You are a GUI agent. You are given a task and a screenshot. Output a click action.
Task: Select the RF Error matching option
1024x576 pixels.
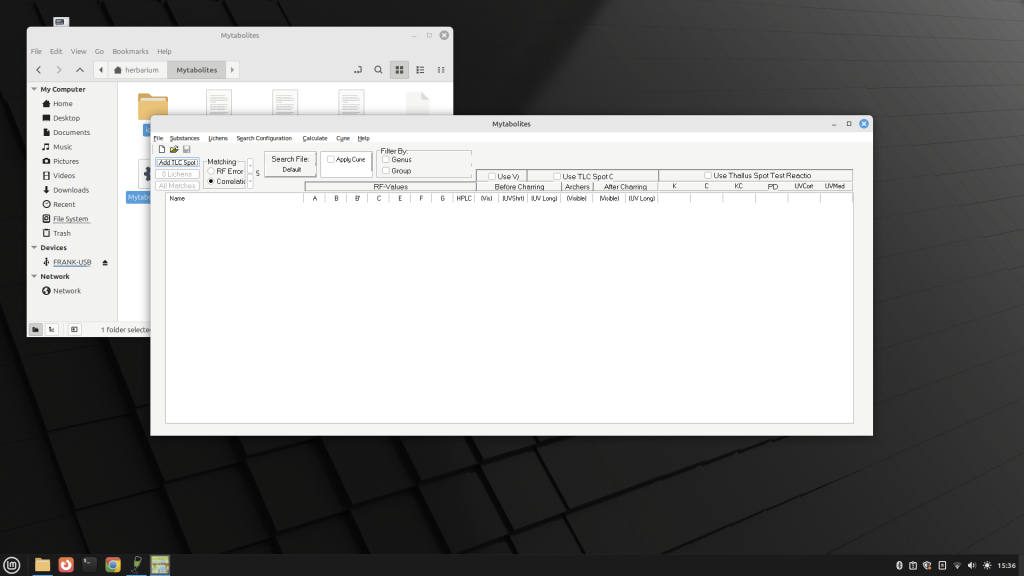coord(210,171)
